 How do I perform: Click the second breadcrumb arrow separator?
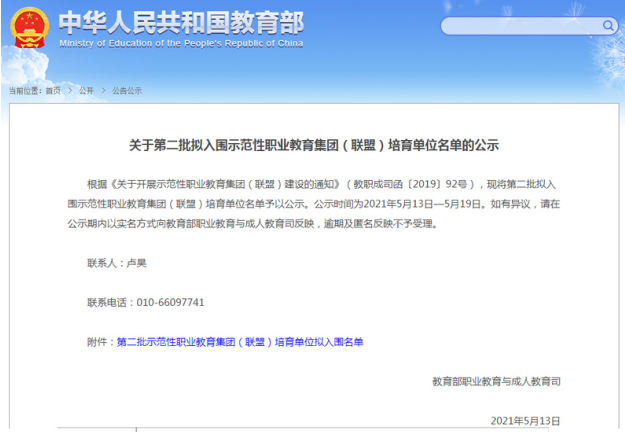pyautogui.click(x=103, y=90)
